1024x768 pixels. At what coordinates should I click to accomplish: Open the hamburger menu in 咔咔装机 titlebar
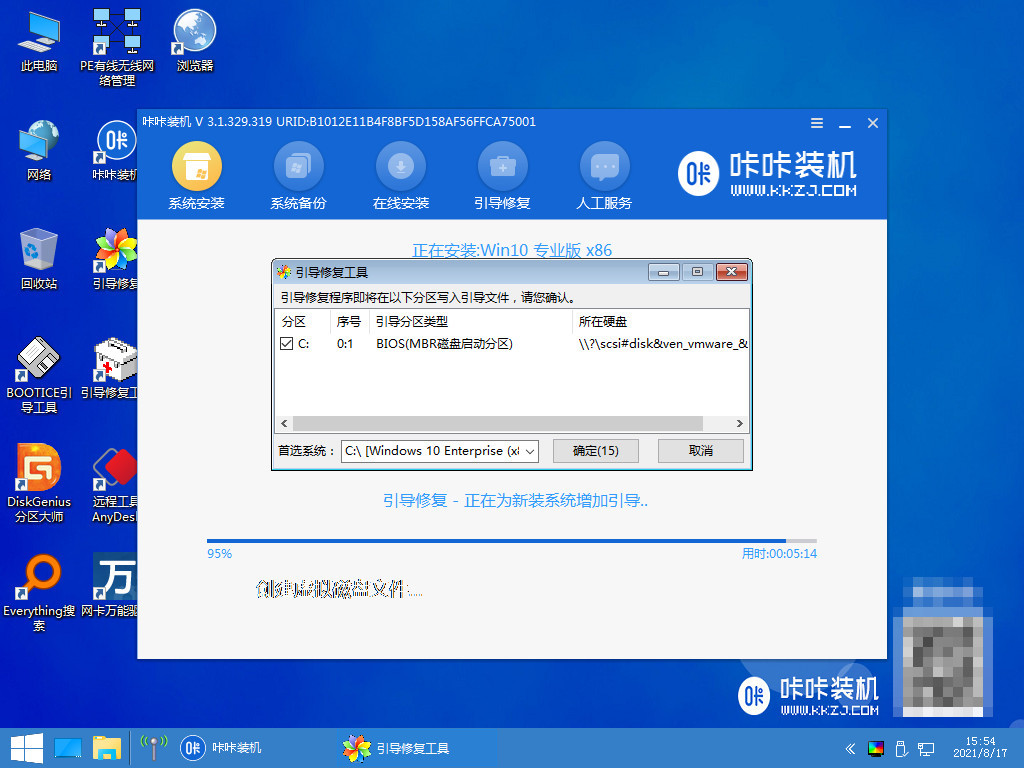coord(816,122)
